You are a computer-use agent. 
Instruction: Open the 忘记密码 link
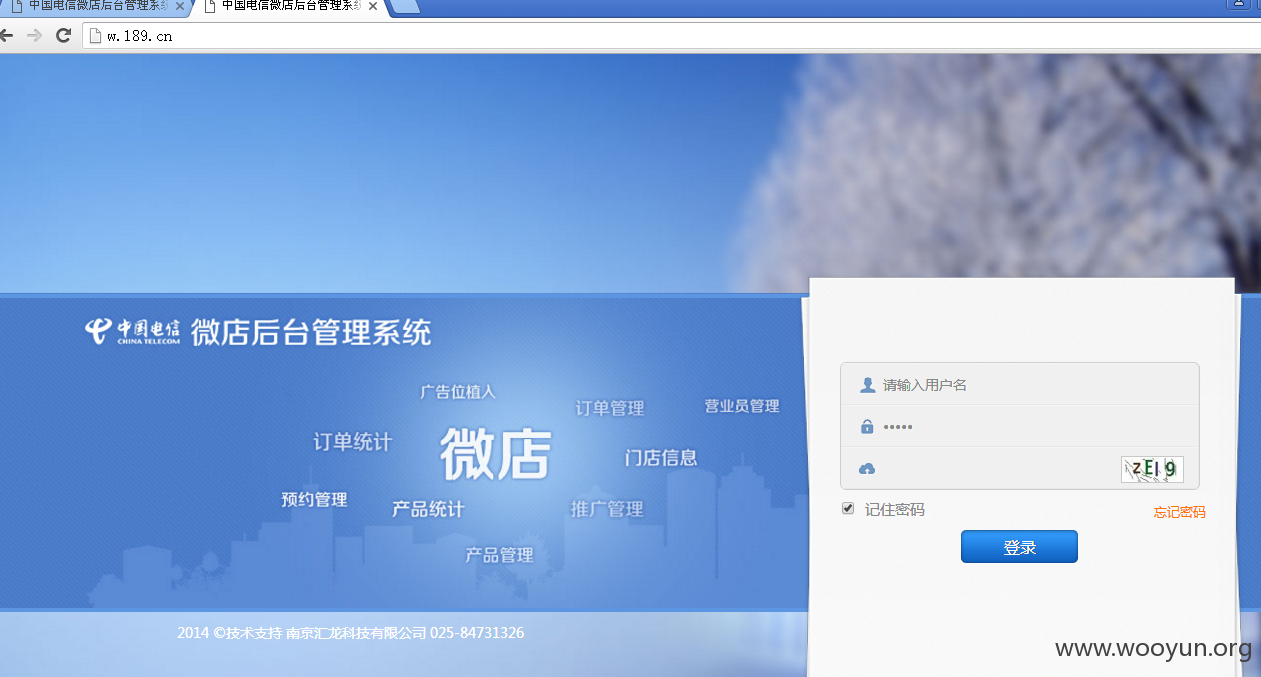point(1179,512)
